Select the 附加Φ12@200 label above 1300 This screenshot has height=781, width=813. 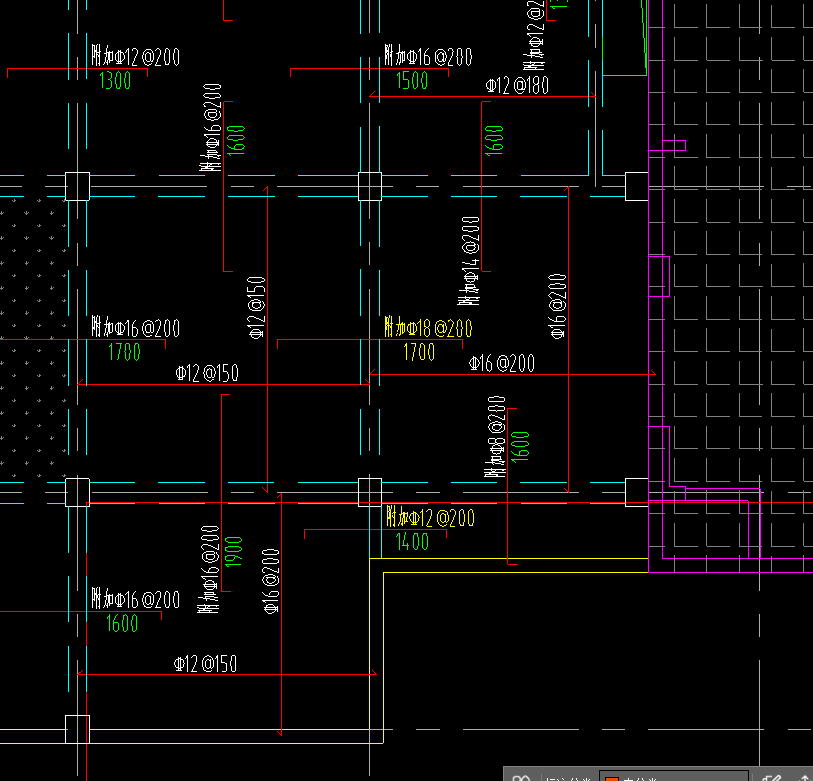click(135, 56)
